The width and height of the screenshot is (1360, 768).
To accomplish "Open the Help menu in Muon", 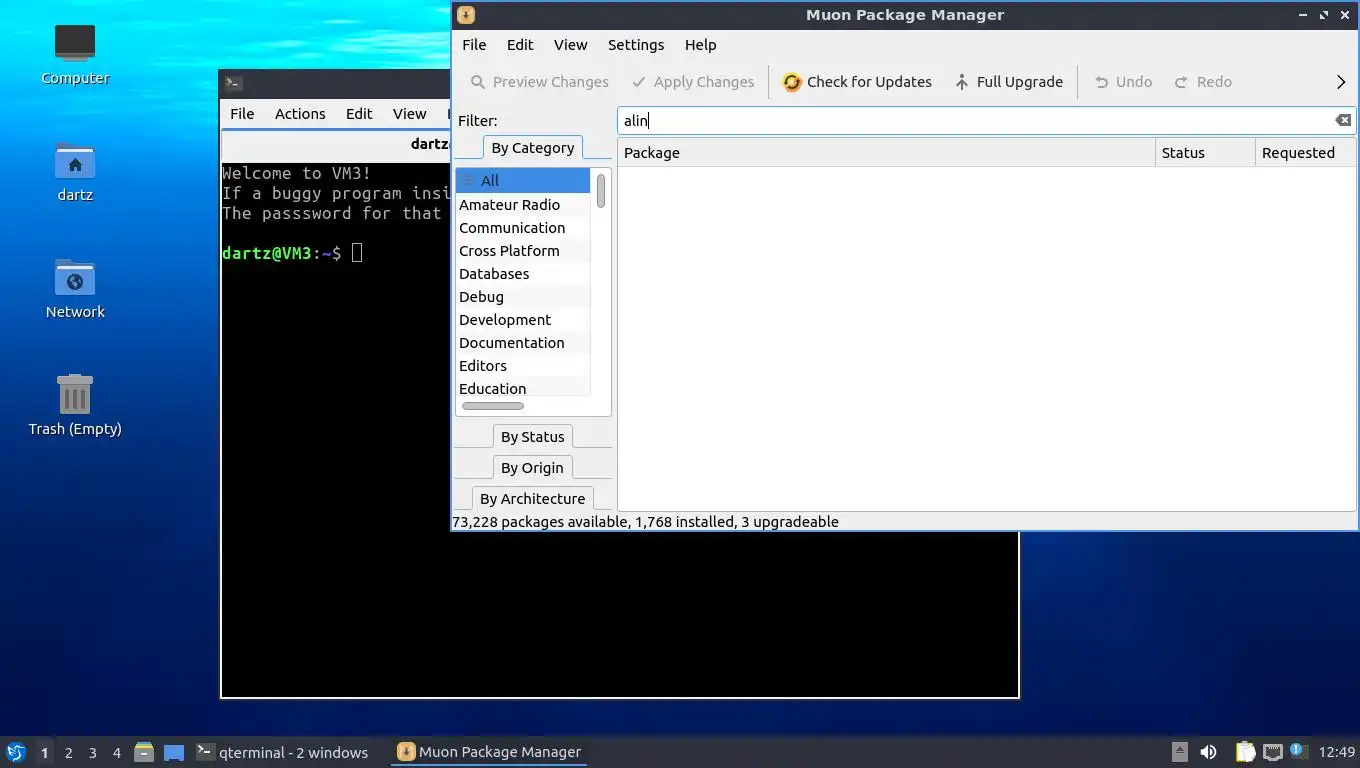I will (x=700, y=45).
